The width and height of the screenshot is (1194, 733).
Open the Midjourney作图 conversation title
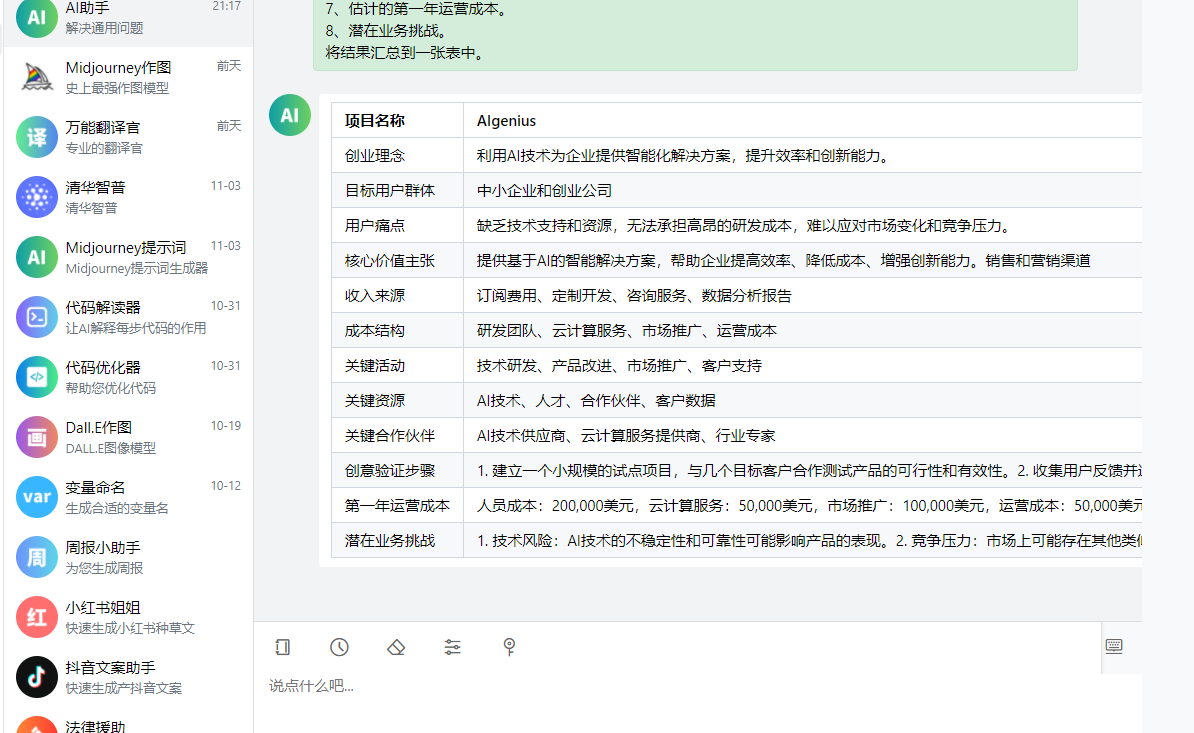118,68
